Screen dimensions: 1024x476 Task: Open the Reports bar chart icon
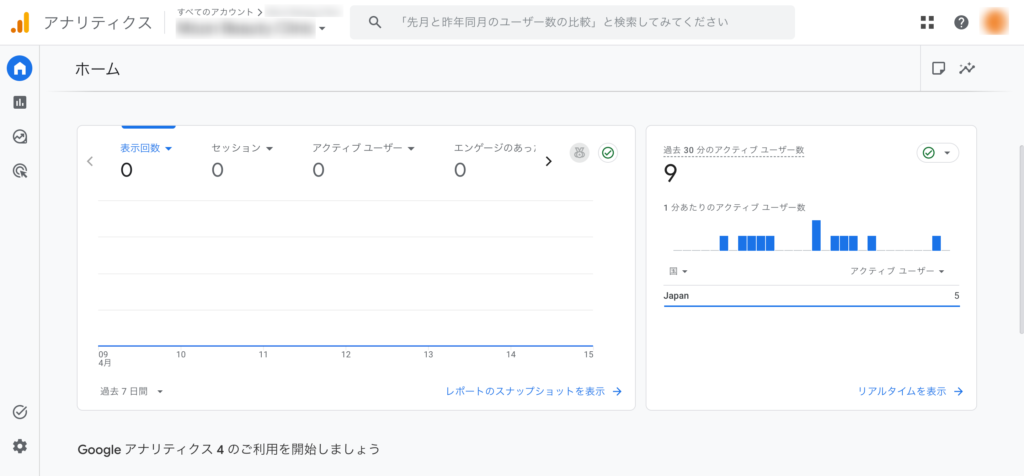20,102
